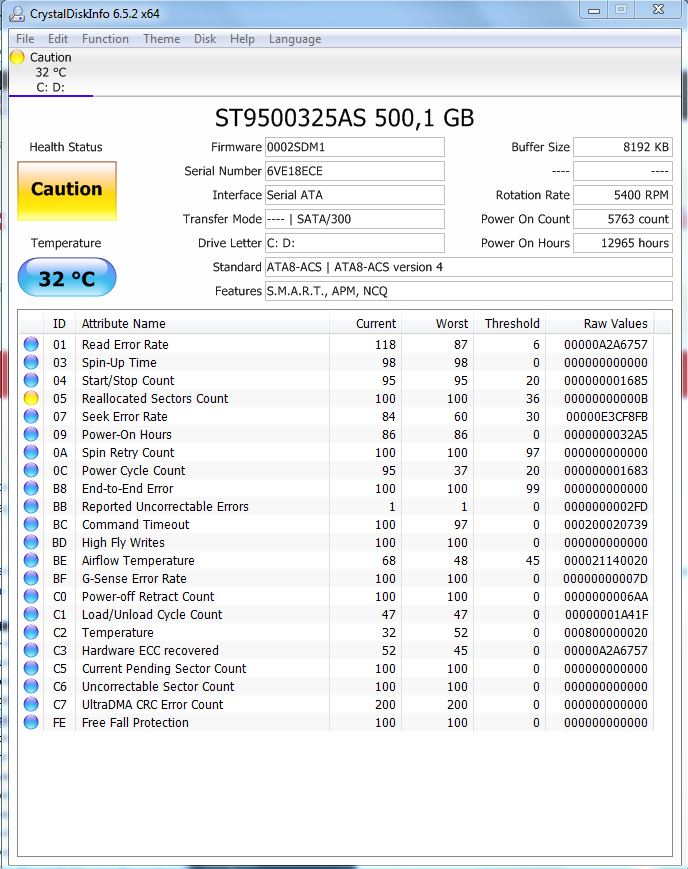
Task: Click the blue status icon for Read Error Rate
Action: click(31, 344)
